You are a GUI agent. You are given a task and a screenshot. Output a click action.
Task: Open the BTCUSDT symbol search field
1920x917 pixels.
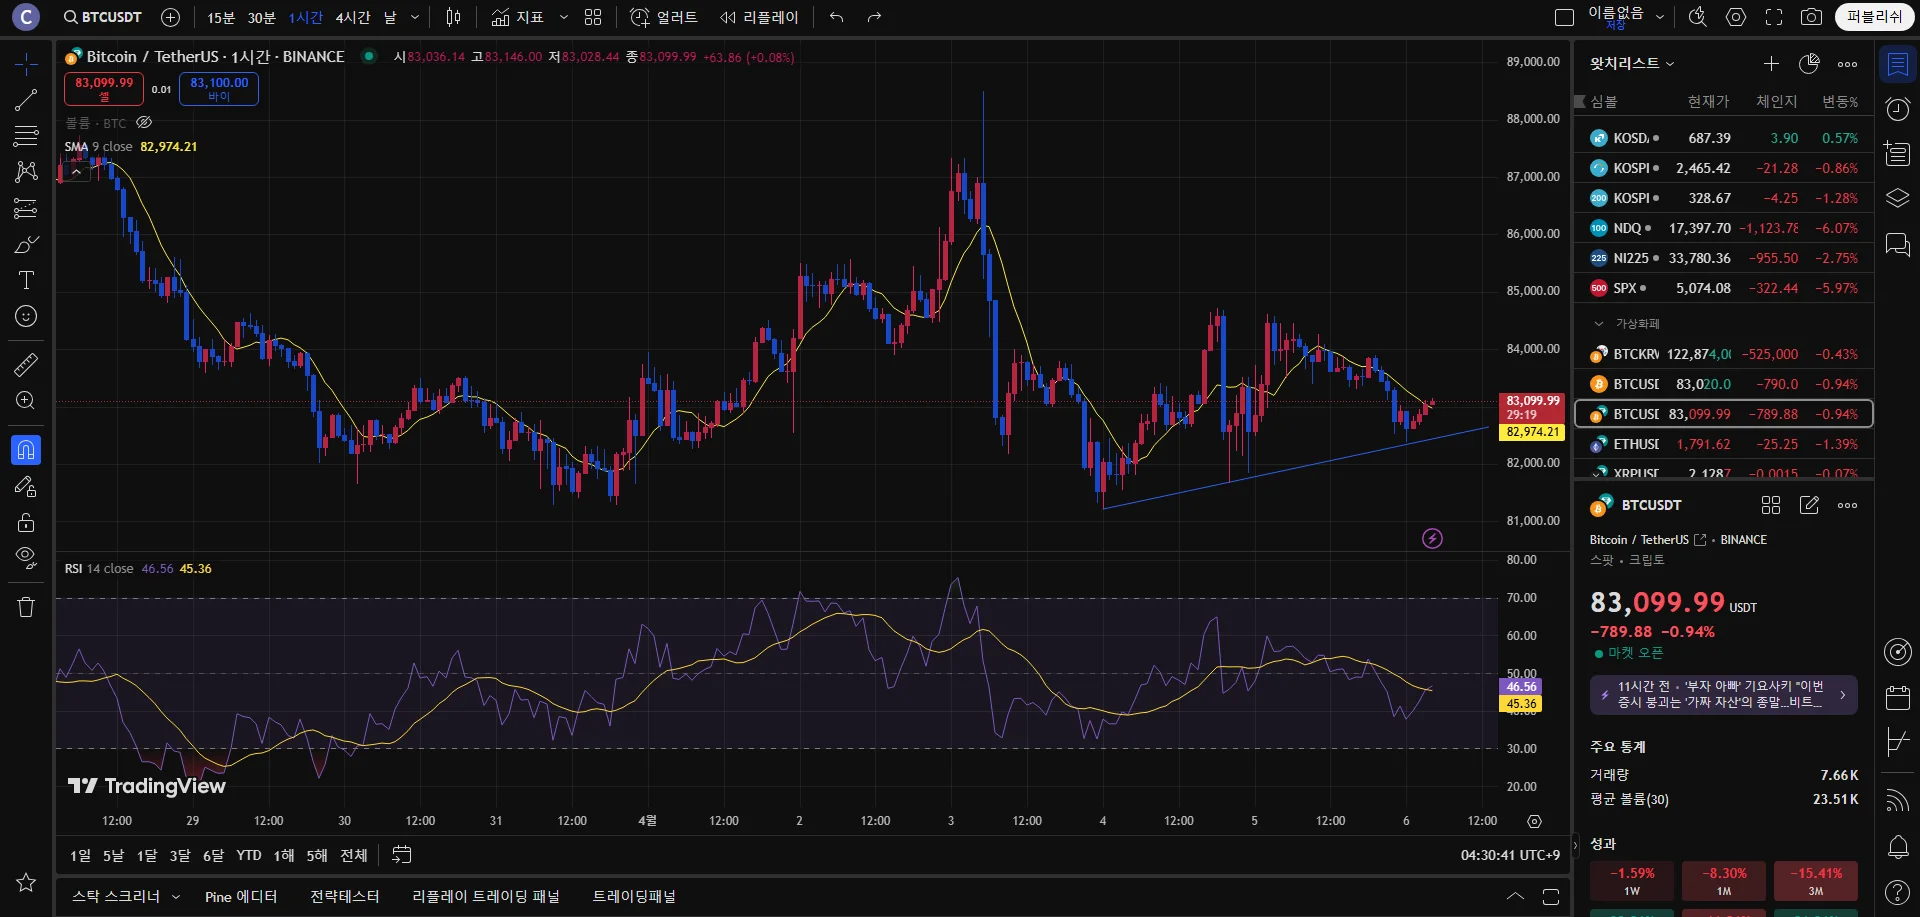tap(103, 17)
